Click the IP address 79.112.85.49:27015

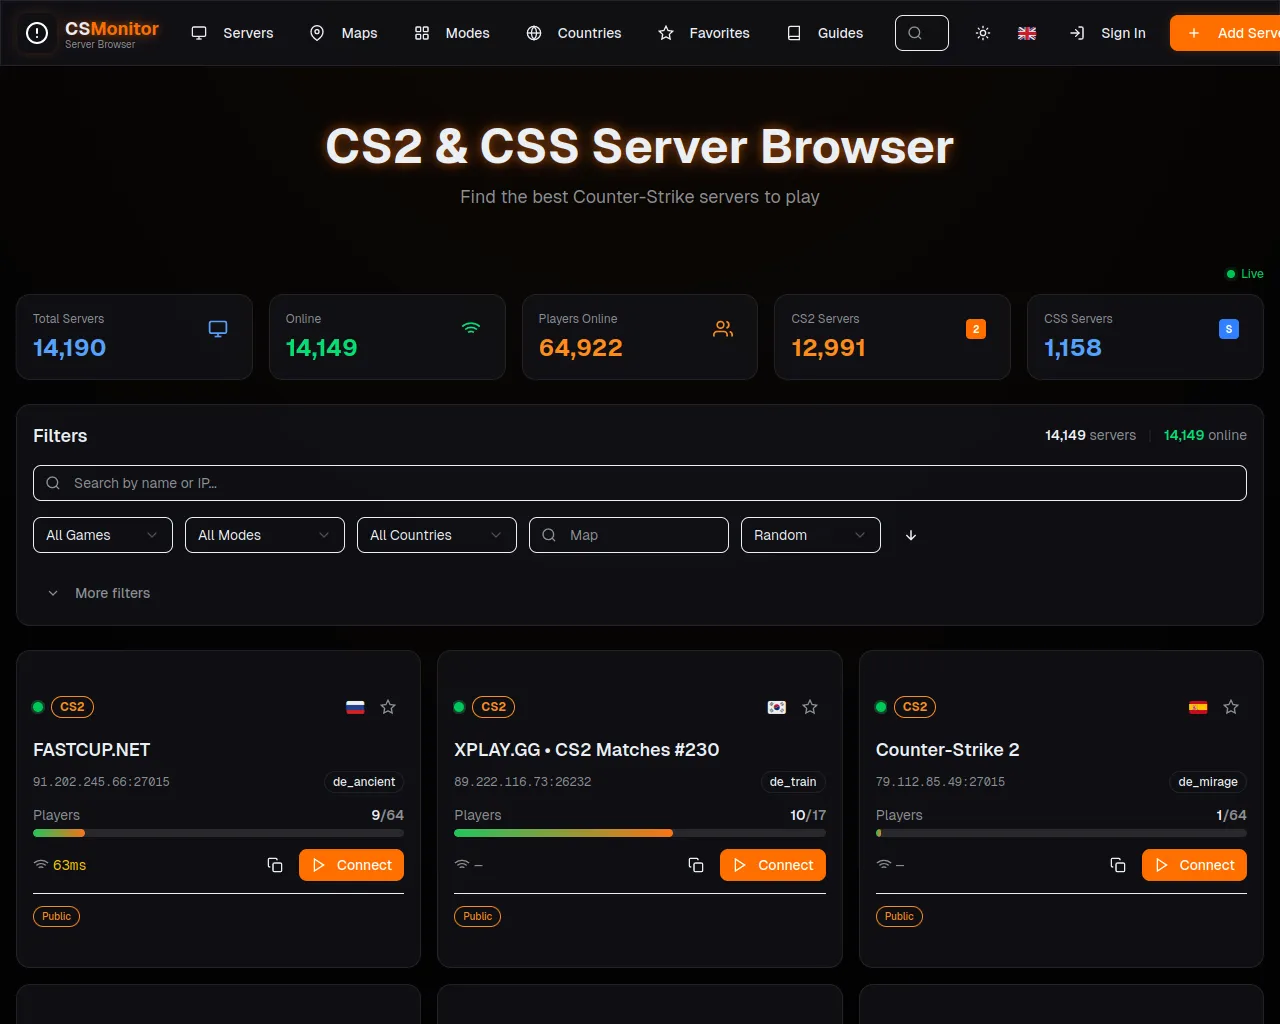tap(941, 782)
